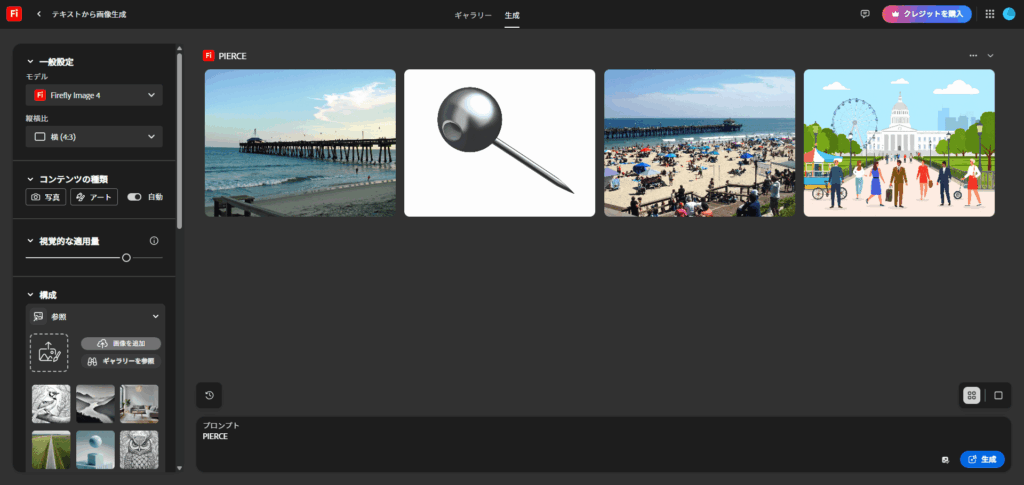Viewport: 1024px width, 485px height.
Task: Toggle the 自動 content type switch
Action: 135,197
